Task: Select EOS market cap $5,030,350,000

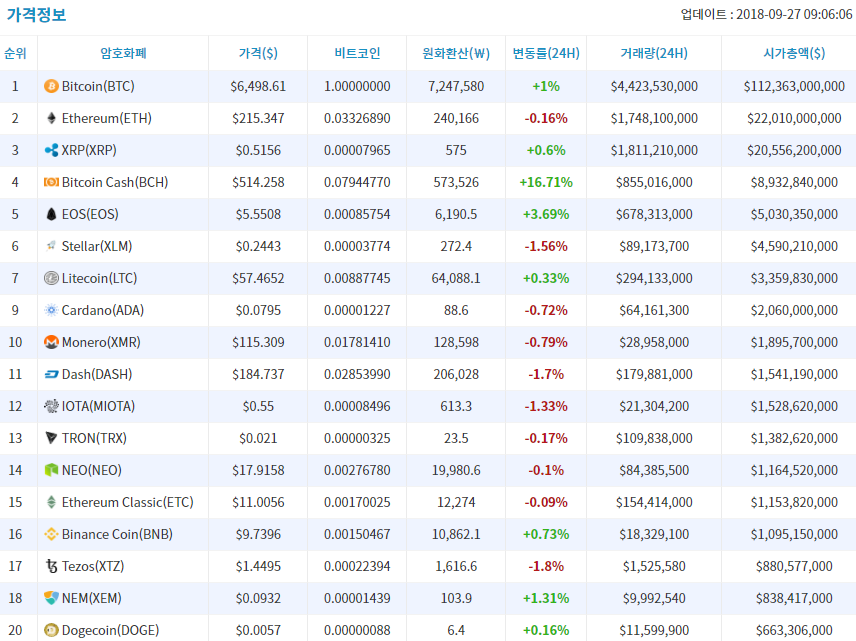Action: (794, 214)
